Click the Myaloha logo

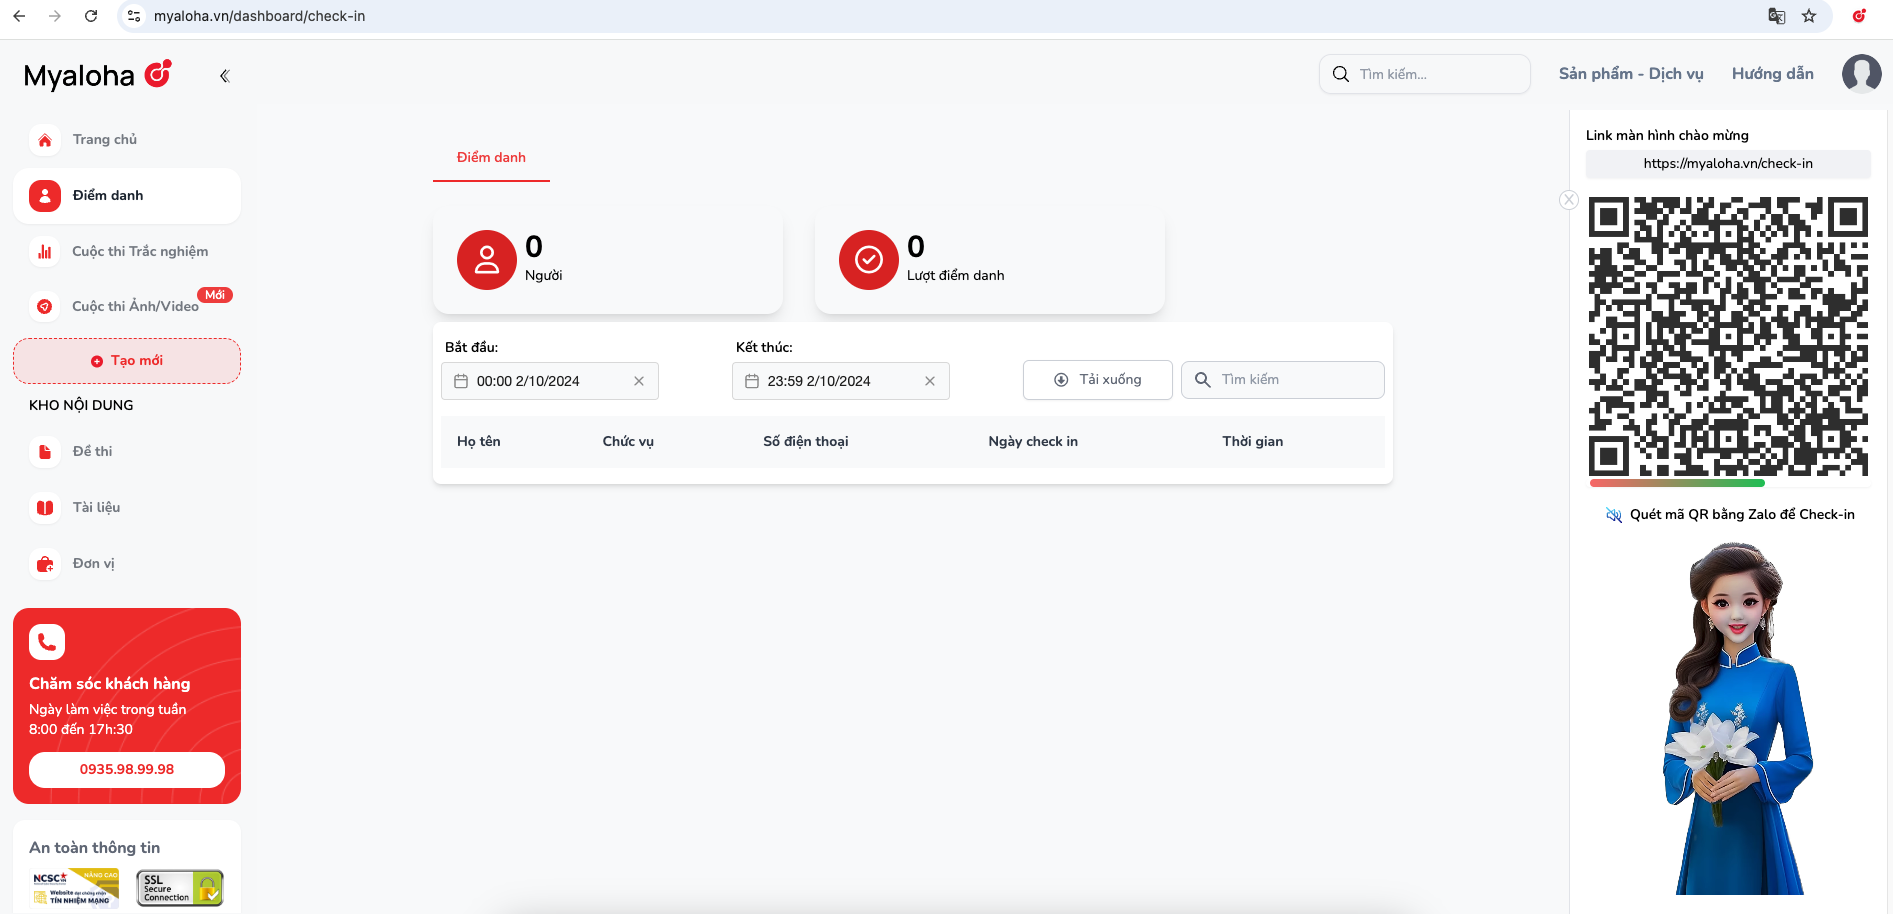97,75
